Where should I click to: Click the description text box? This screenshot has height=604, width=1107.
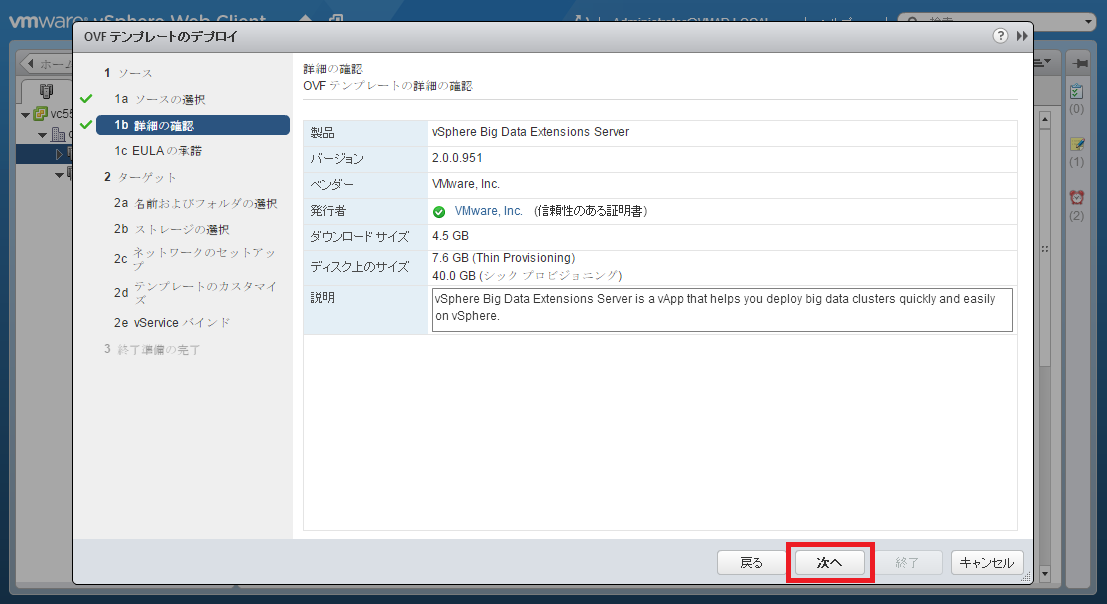722,309
